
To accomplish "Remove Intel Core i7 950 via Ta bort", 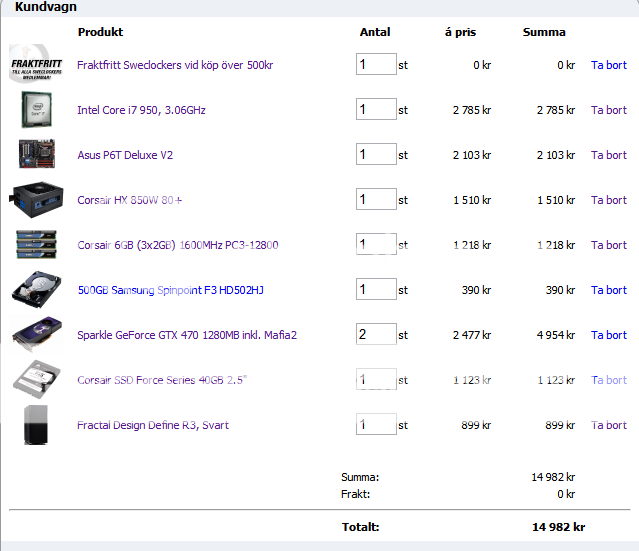I will 608,110.
